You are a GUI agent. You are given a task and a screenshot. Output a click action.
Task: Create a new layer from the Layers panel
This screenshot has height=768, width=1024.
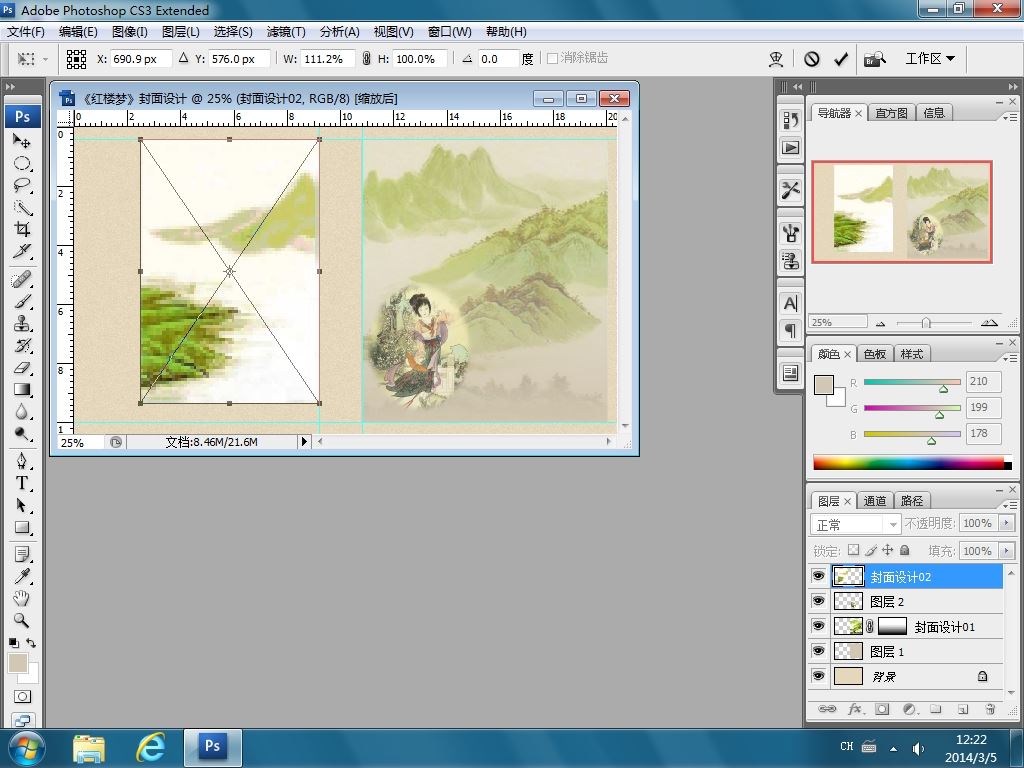pyautogui.click(x=963, y=709)
